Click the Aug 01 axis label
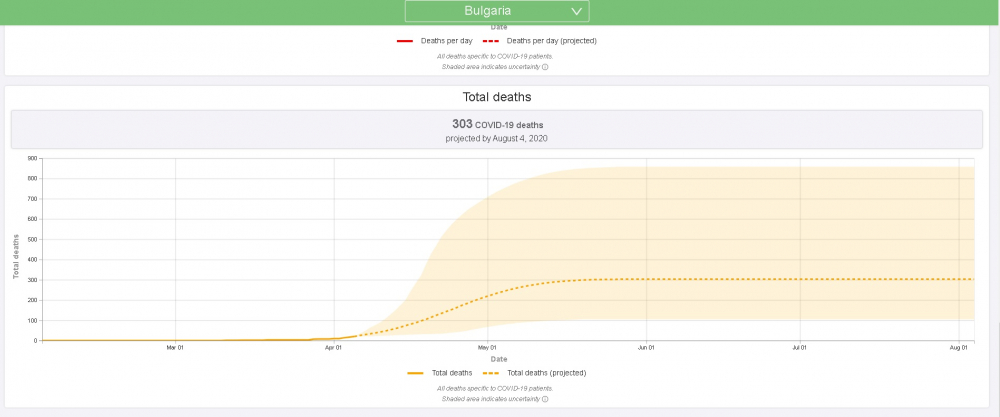Image resolution: width=1000 pixels, height=417 pixels. pos(959,348)
